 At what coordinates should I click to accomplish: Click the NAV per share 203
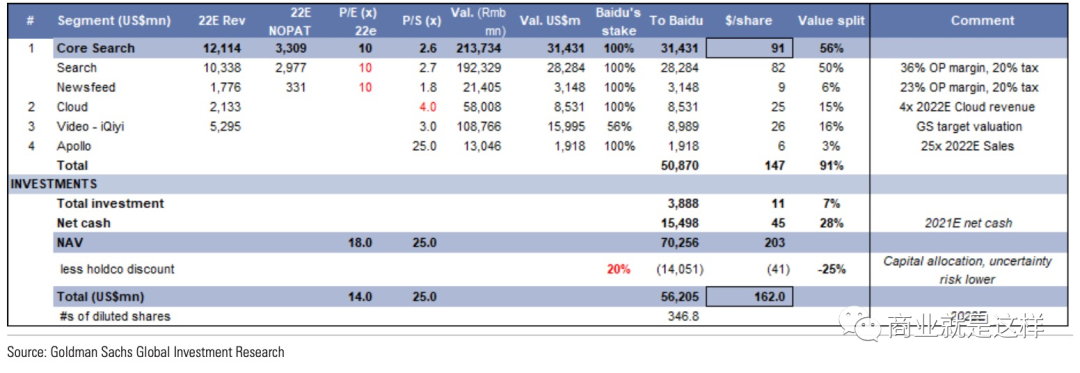(x=775, y=242)
